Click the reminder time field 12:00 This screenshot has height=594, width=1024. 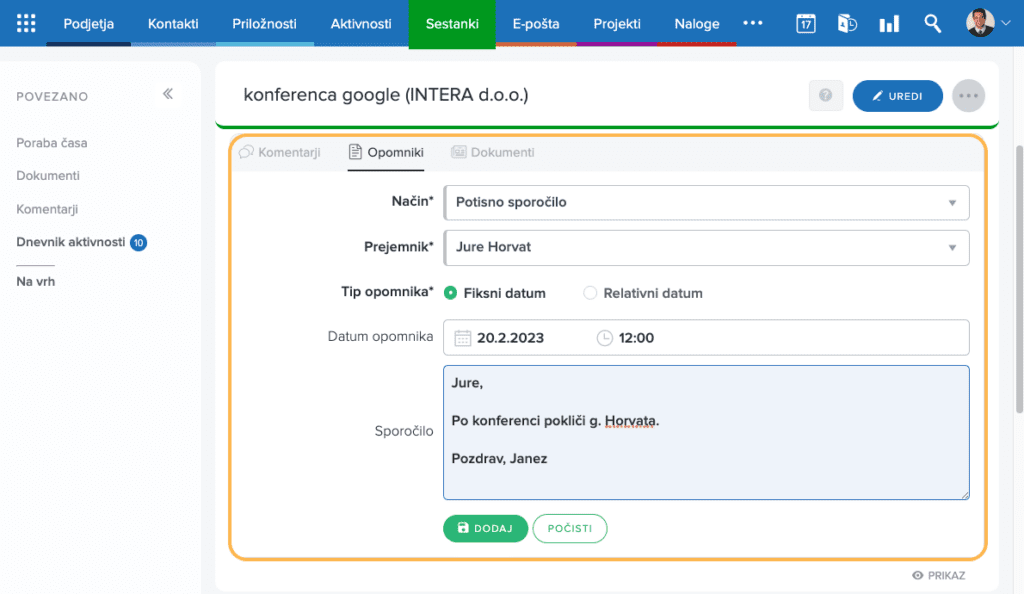click(636, 338)
